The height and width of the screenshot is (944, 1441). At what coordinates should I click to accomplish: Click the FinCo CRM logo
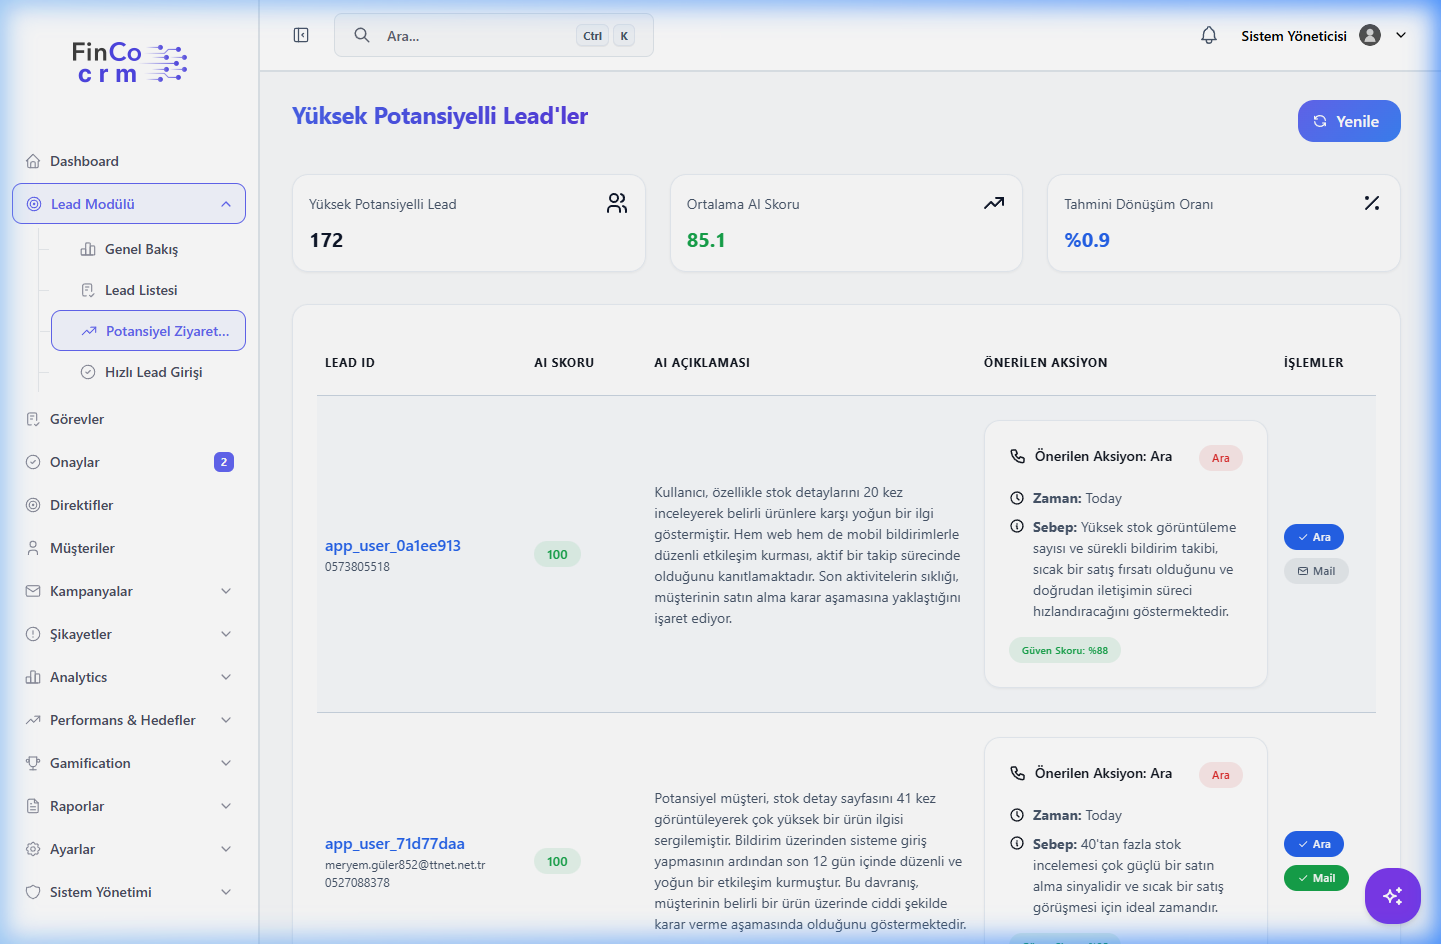pyautogui.click(x=129, y=62)
